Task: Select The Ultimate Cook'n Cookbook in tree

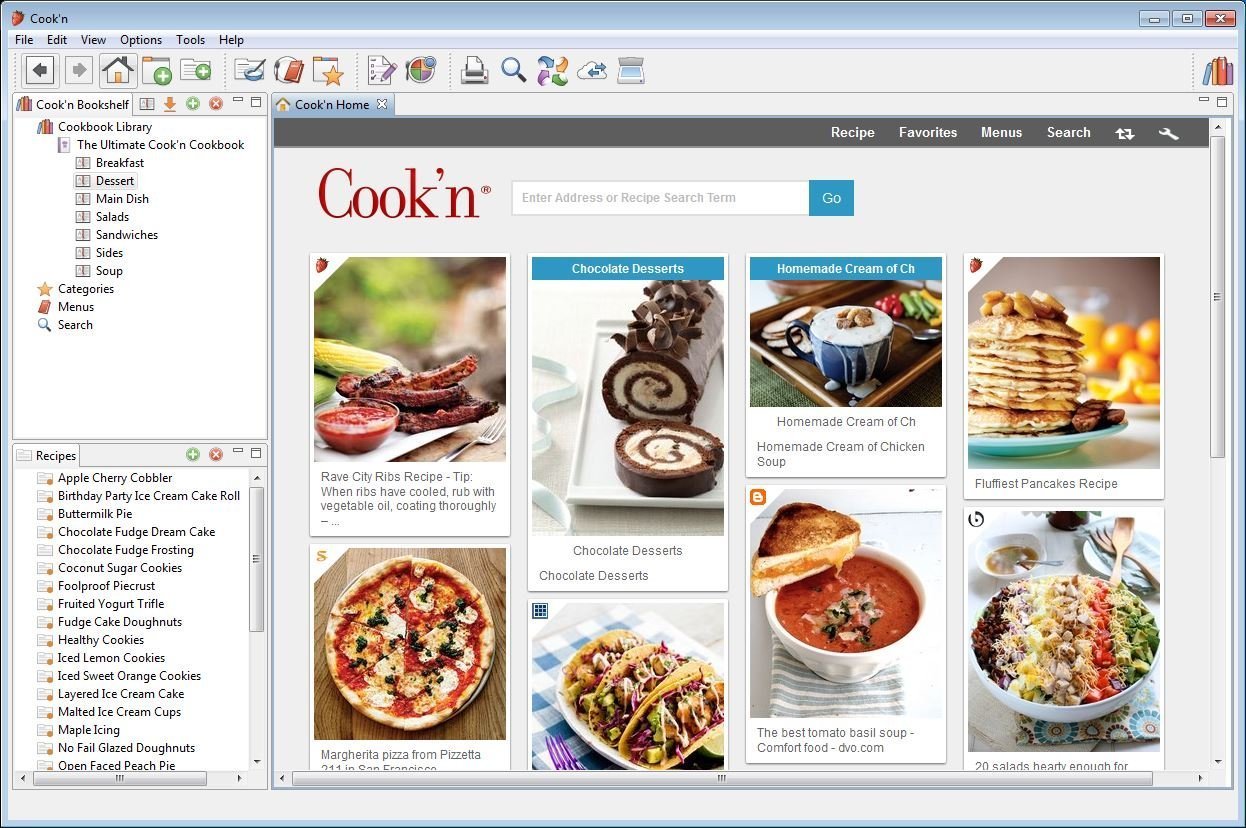Action: click(x=160, y=145)
